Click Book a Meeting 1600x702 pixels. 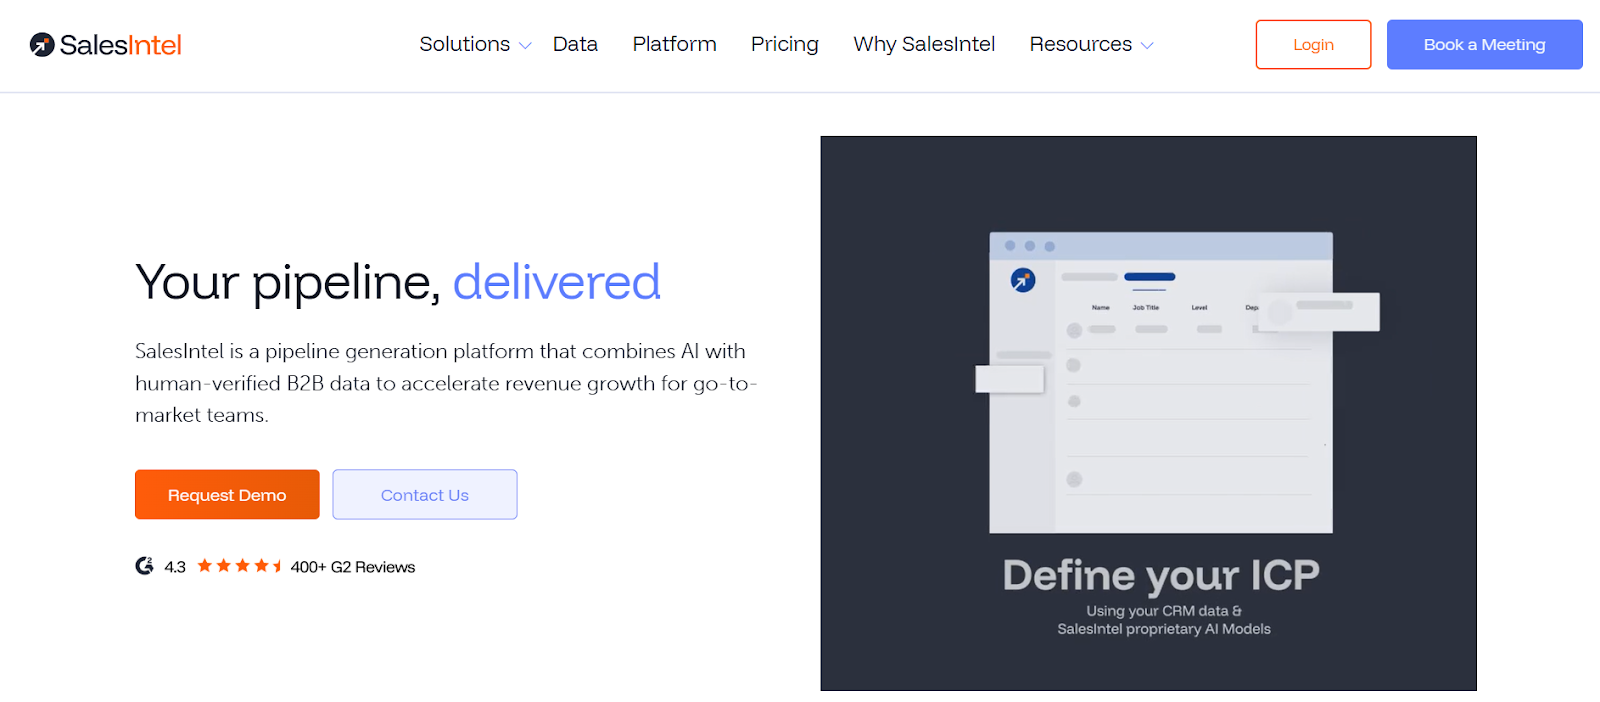pos(1484,45)
